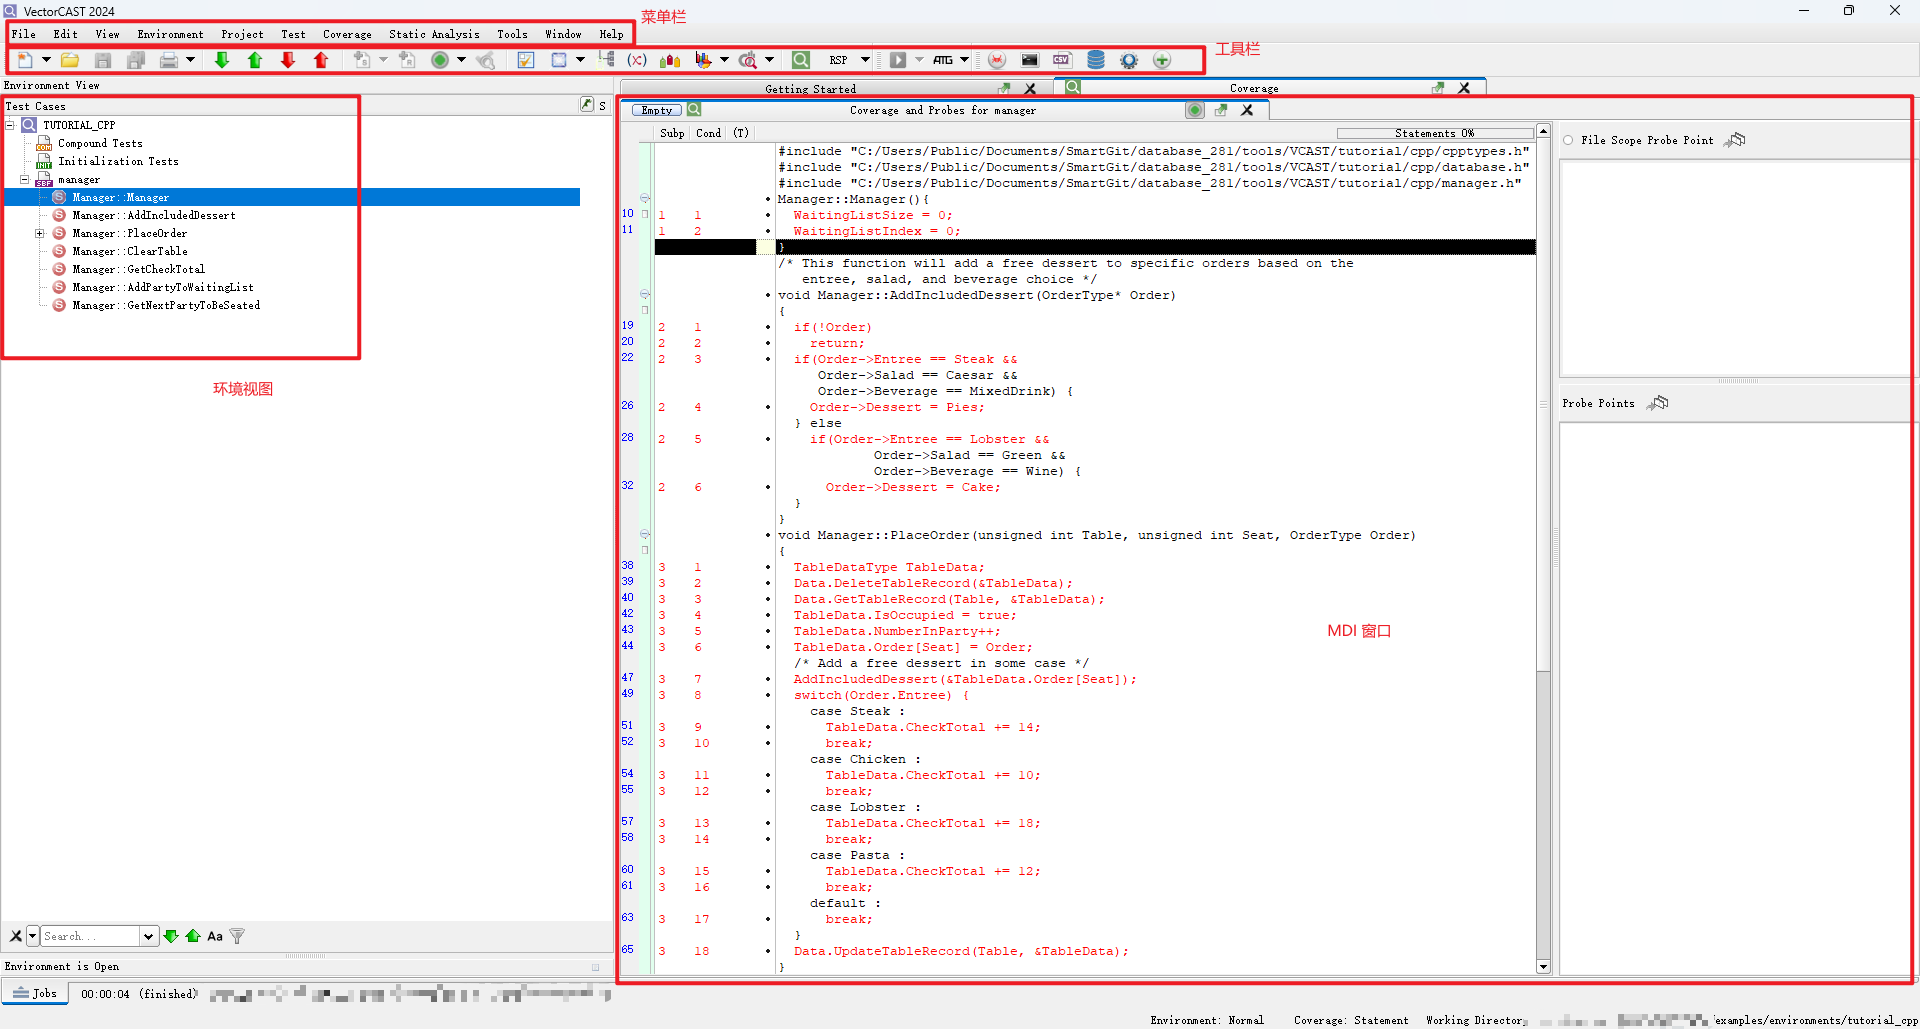Select the File Scope Probe Point radio button
The height and width of the screenshot is (1029, 1920).
(1568, 140)
